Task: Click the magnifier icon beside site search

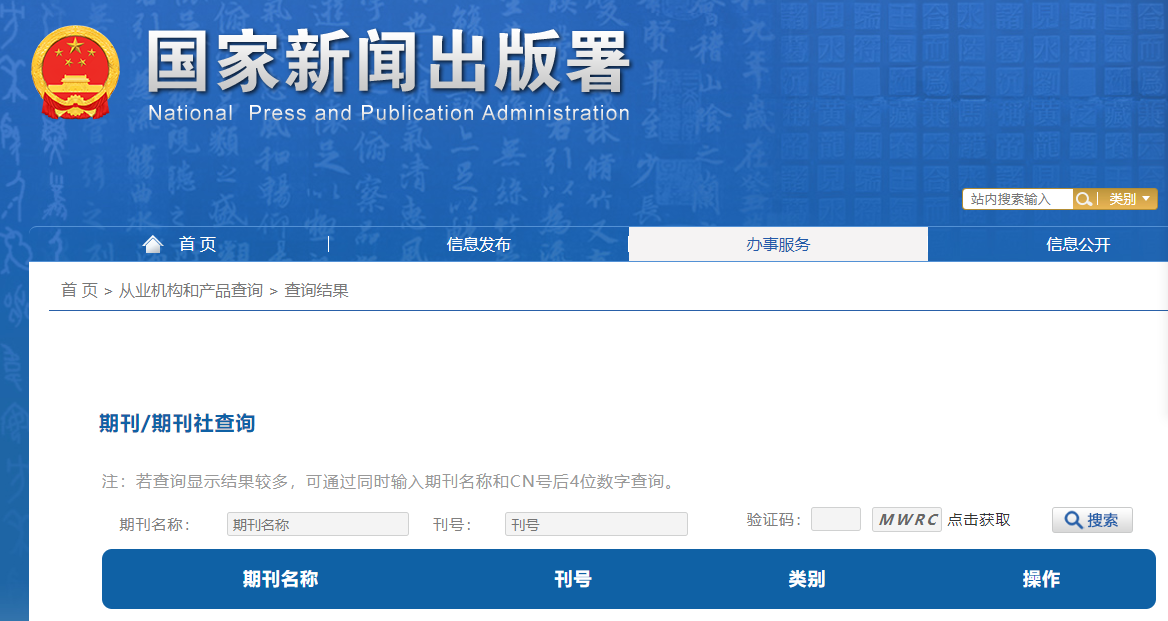Action: click(x=1084, y=199)
